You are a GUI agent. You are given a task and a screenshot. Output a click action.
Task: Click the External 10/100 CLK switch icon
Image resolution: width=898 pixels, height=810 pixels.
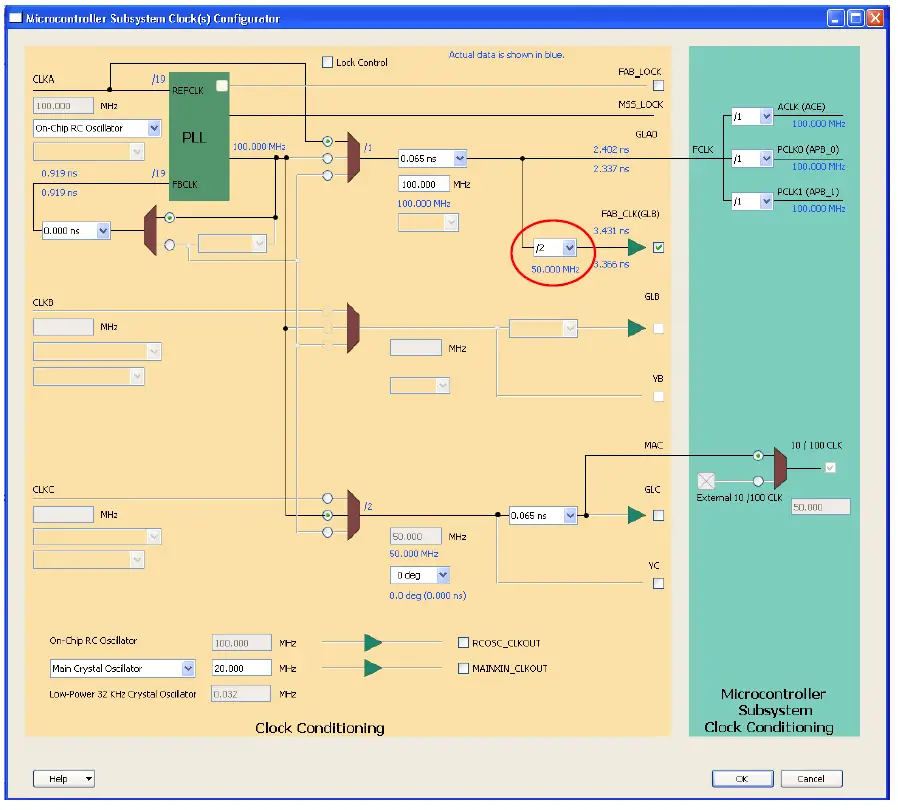point(706,480)
